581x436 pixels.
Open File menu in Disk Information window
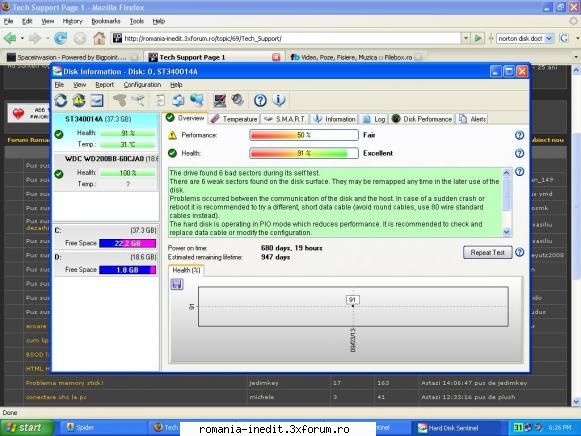[59, 85]
